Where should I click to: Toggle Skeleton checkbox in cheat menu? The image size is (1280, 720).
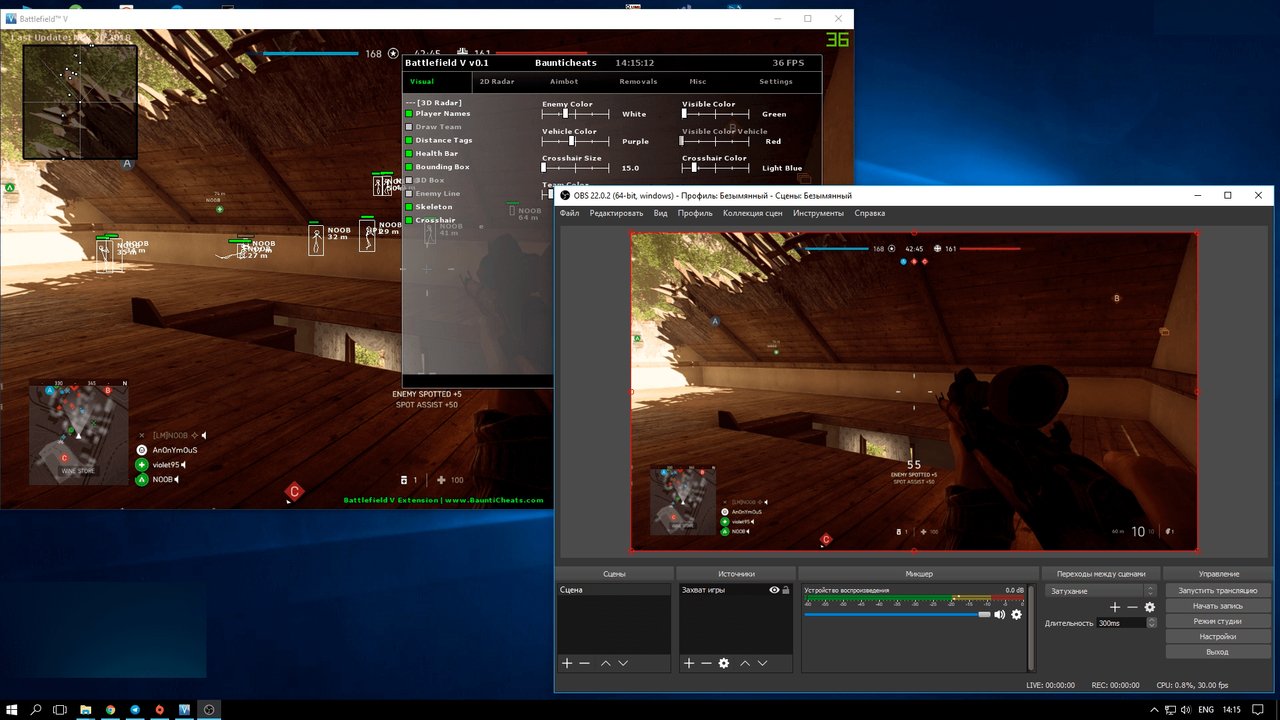[x=409, y=207]
